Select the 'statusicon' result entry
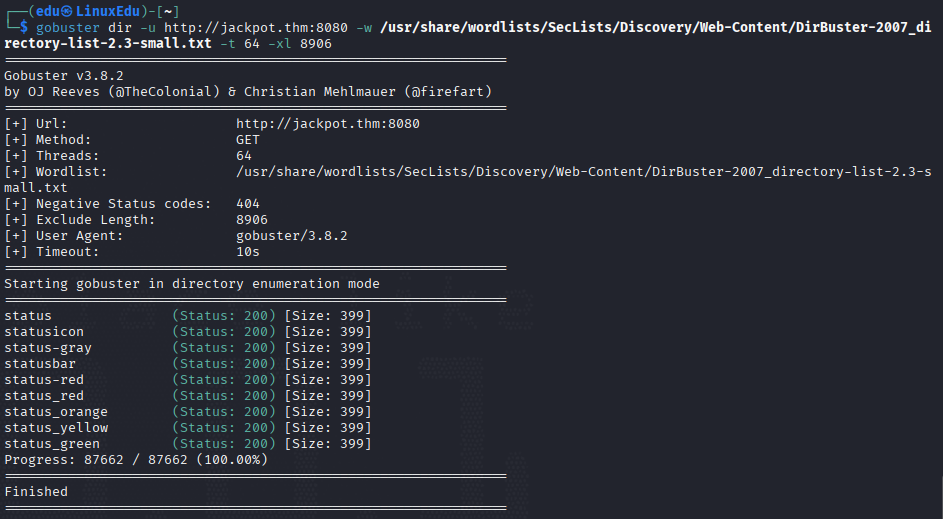 188,332
